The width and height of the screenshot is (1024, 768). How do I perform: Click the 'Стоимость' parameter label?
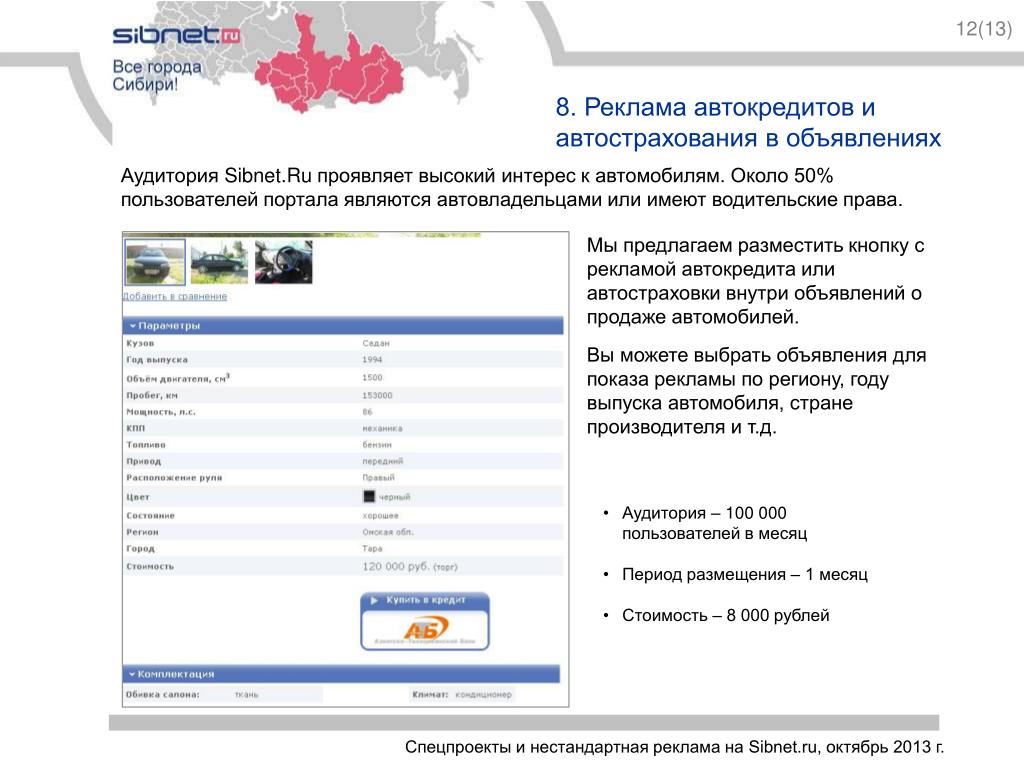[150, 566]
